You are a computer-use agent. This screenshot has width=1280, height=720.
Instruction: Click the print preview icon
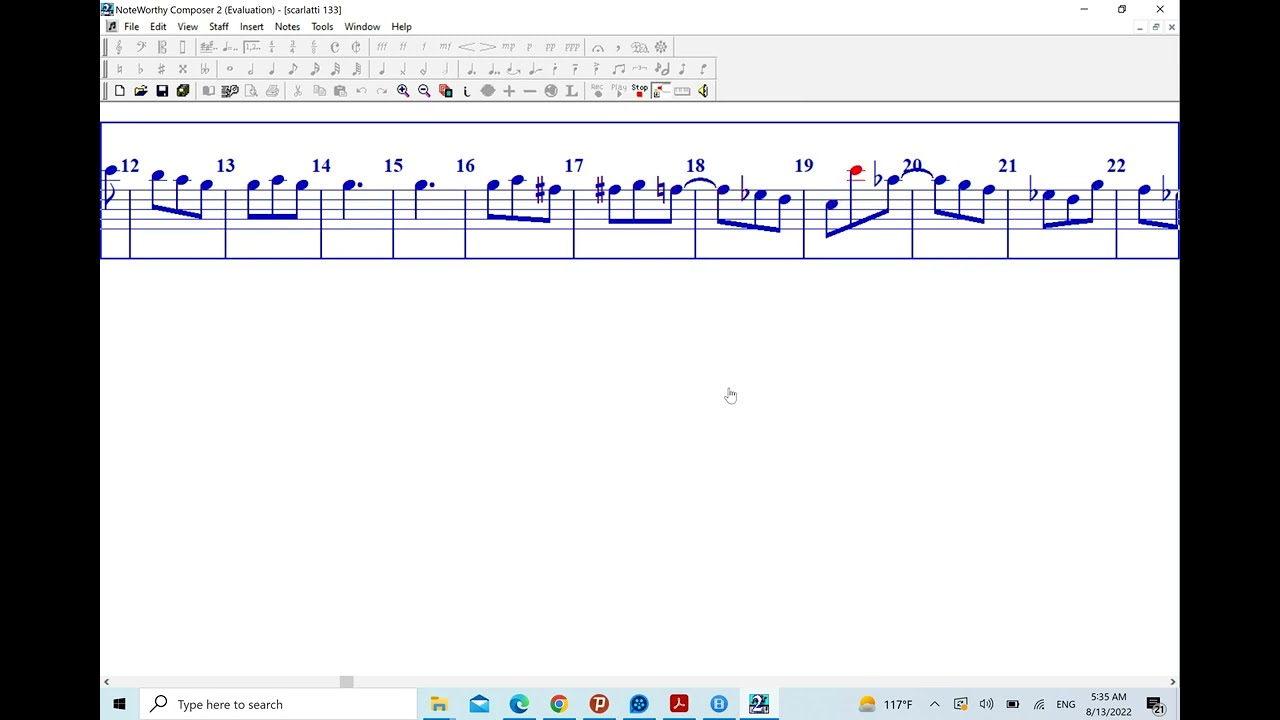(x=251, y=91)
